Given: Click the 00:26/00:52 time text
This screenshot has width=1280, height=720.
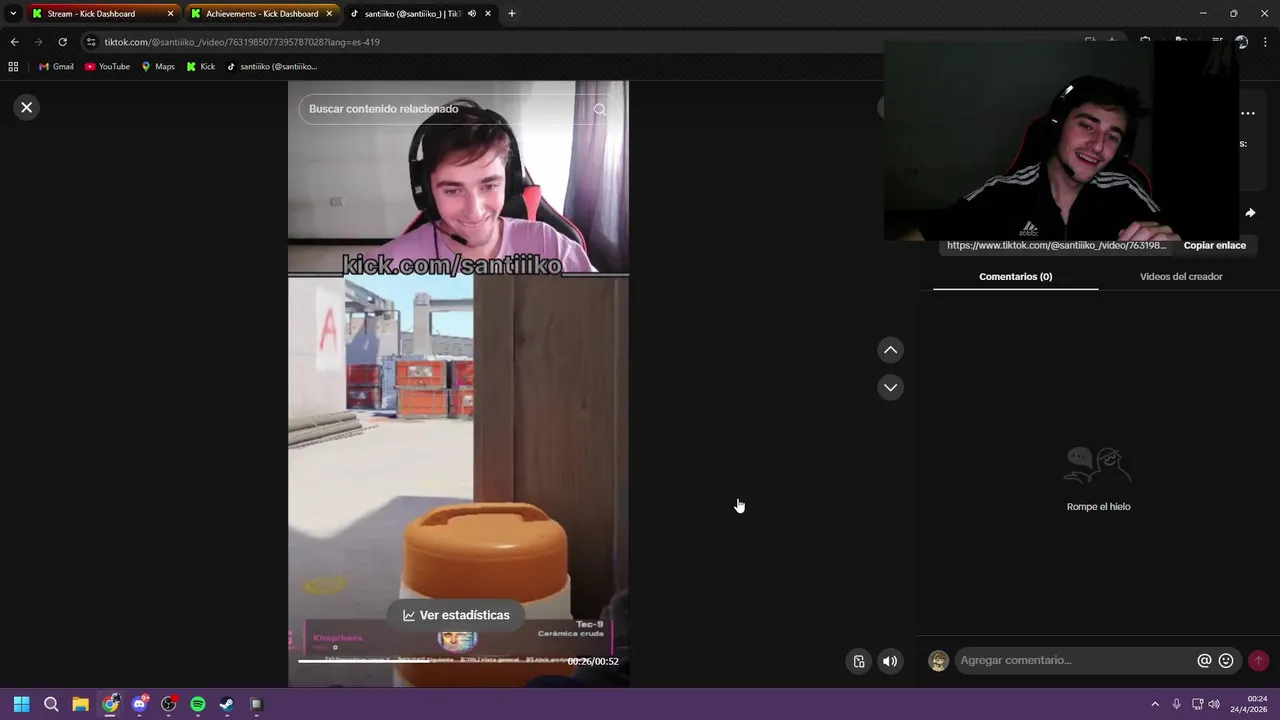Looking at the screenshot, I should point(593,661).
